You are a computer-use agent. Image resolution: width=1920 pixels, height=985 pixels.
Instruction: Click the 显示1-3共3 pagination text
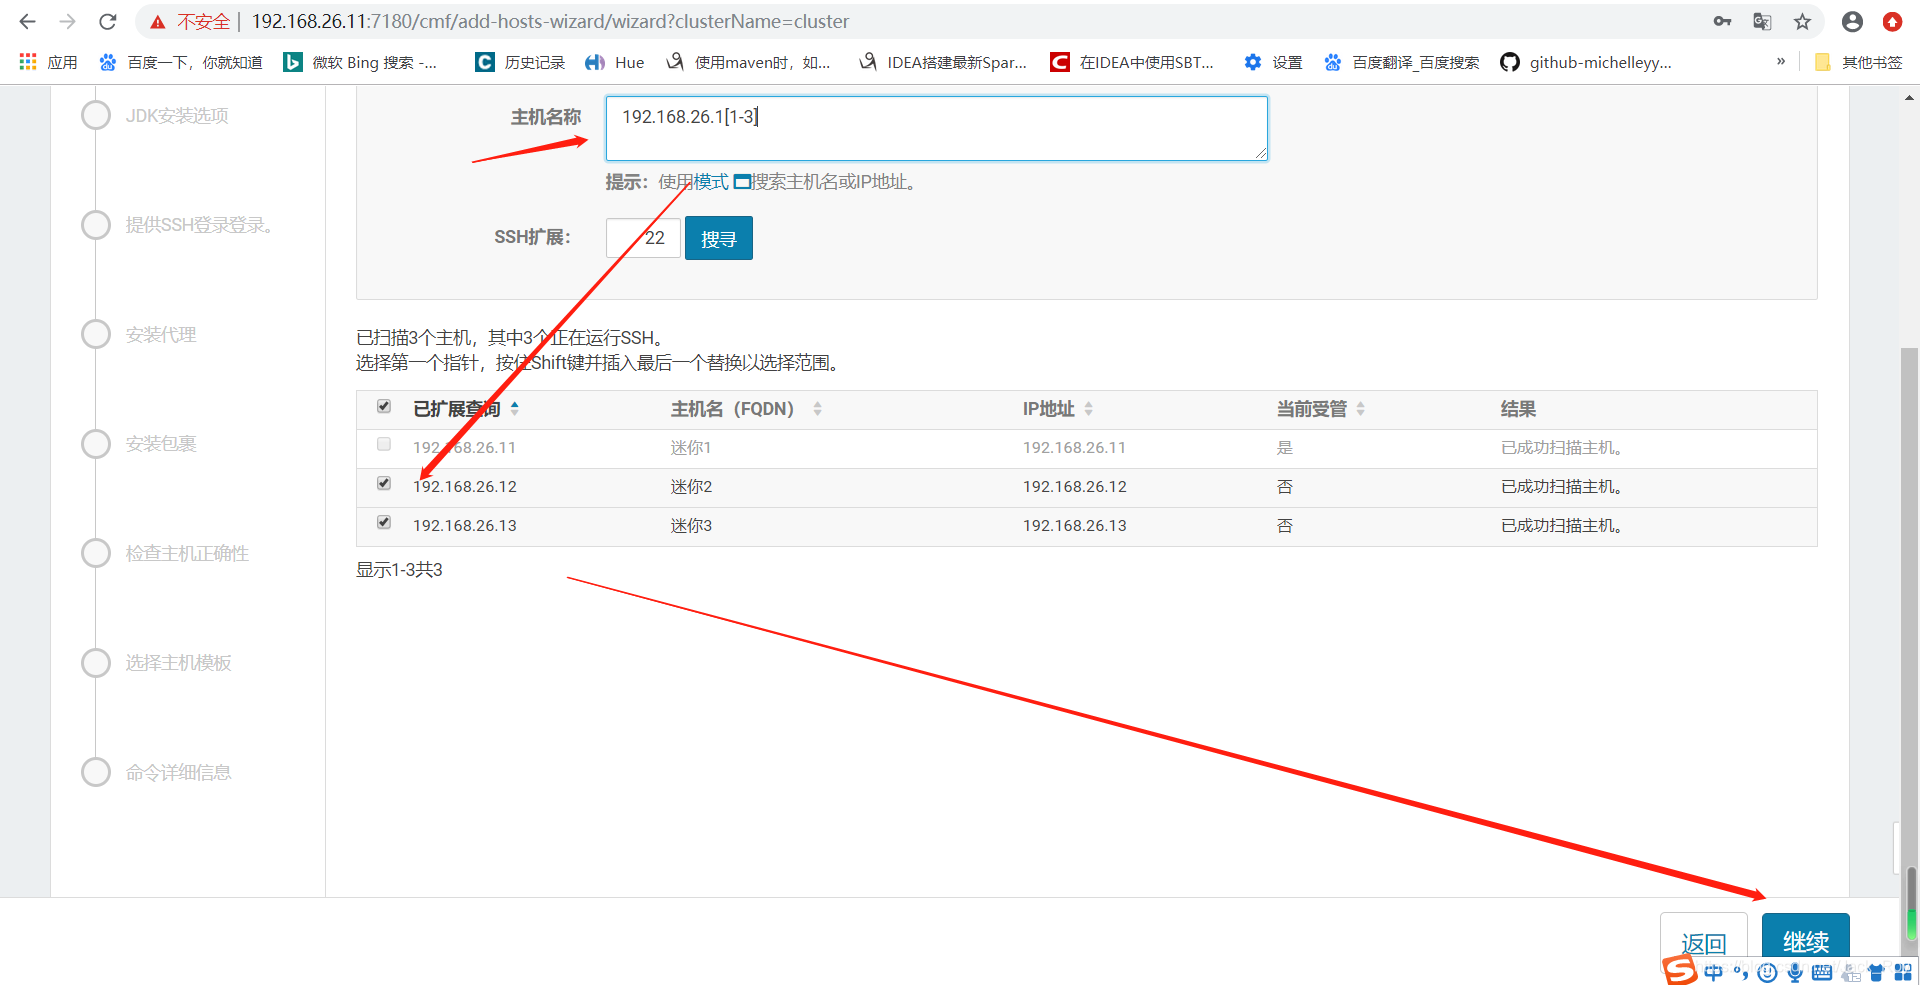(x=399, y=570)
